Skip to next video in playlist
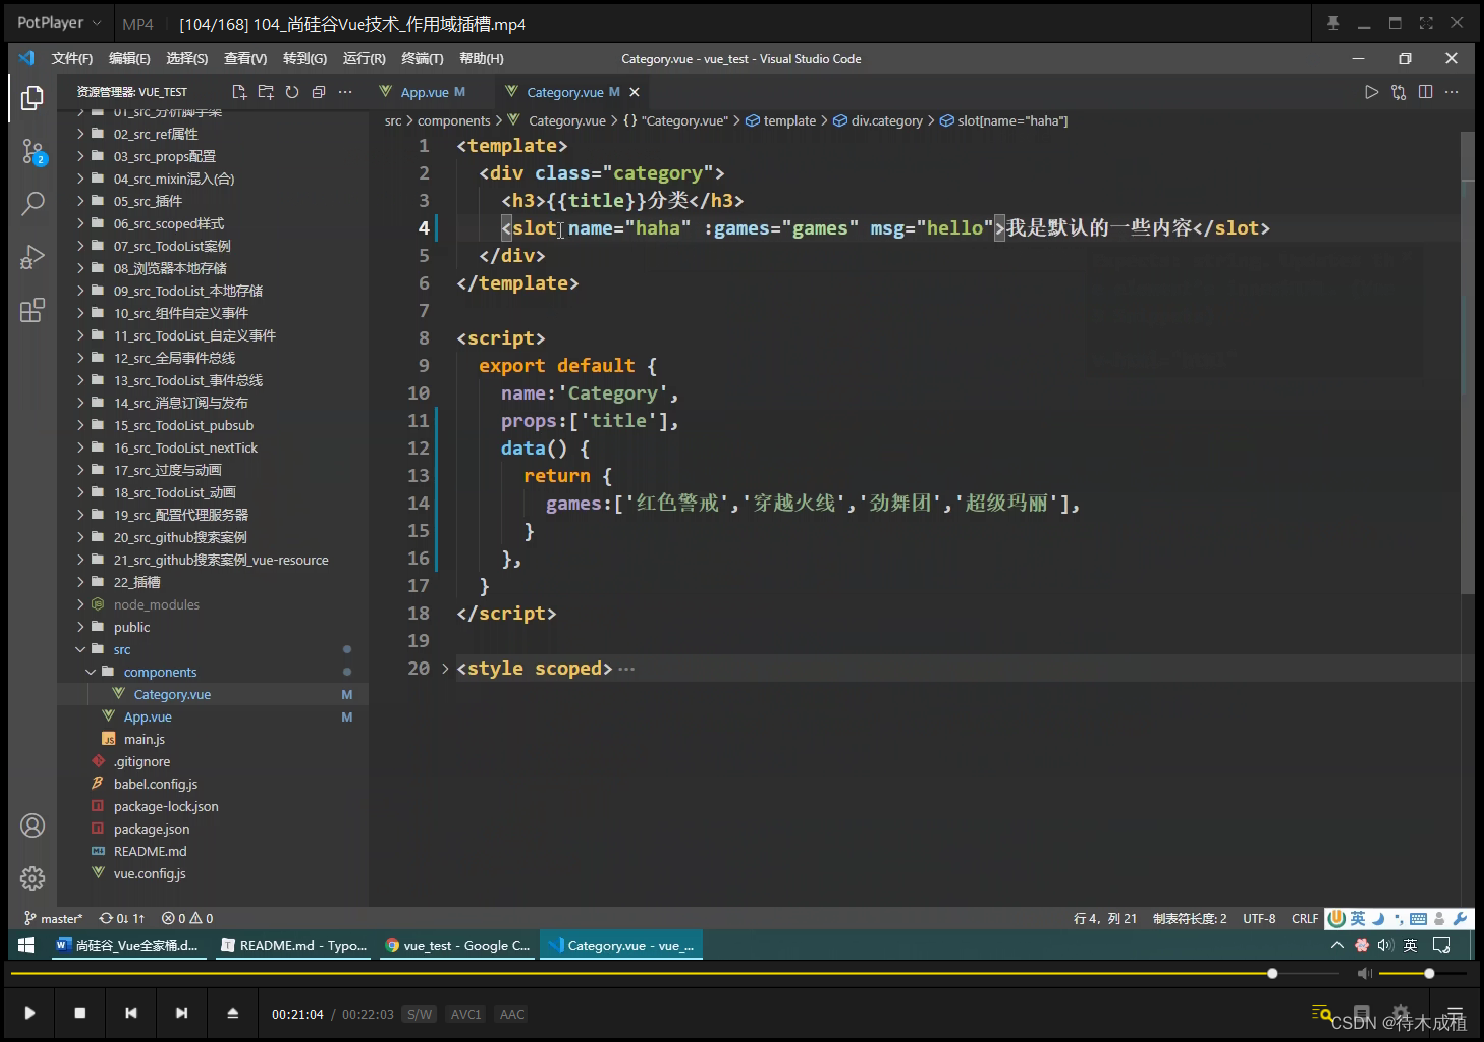Viewport: 1484px width, 1042px height. pos(181,1013)
